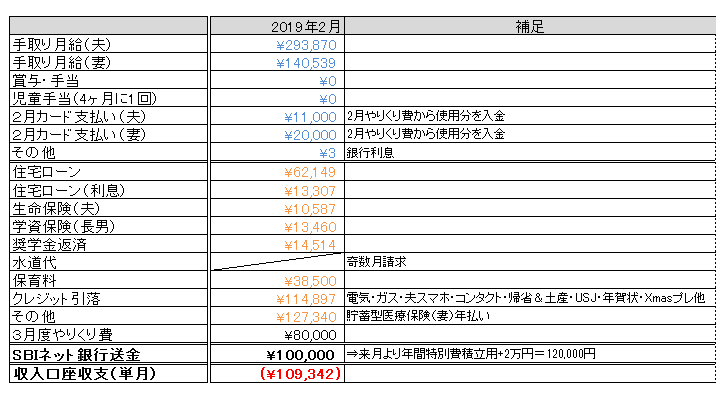Image resolution: width=728 pixels, height=400 pixels.
Task: Select the ¥80,000 amount cell
Action: [x=277, y=334]
